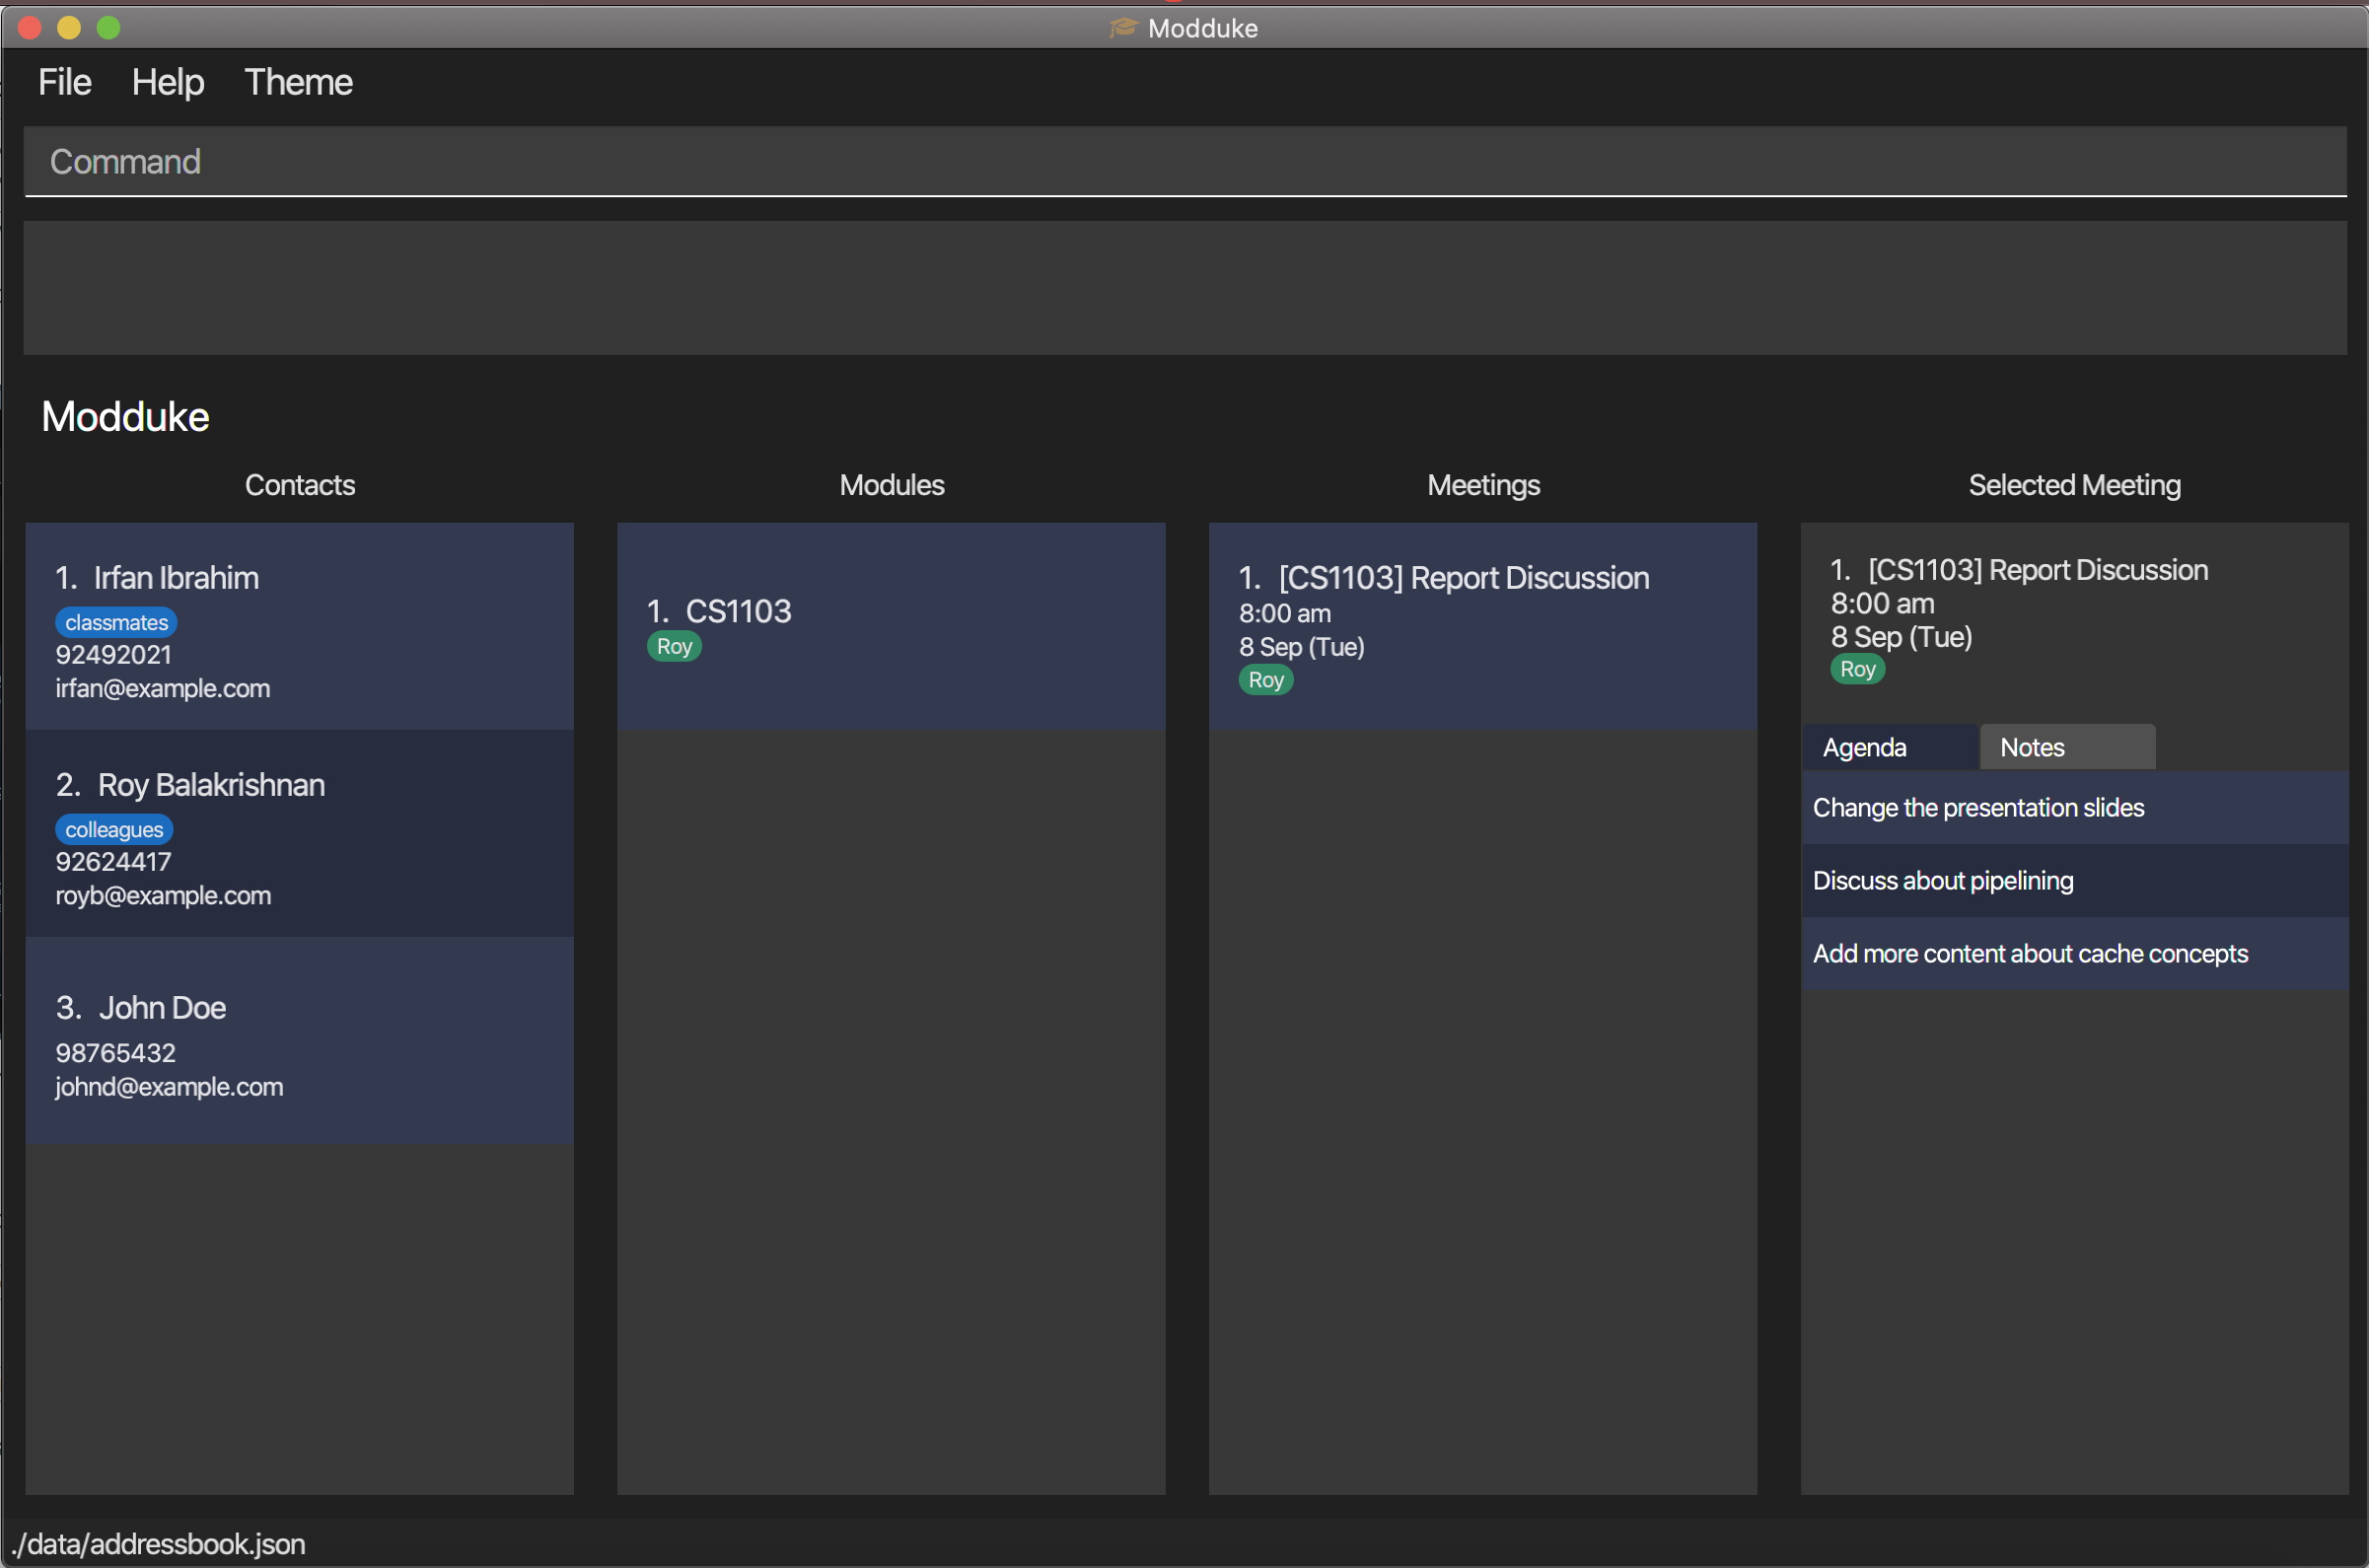This screenshot has width=2369, height=1568.
Task: Click the Roy tag in Meetings list
Action: [x=1265, y=681]
